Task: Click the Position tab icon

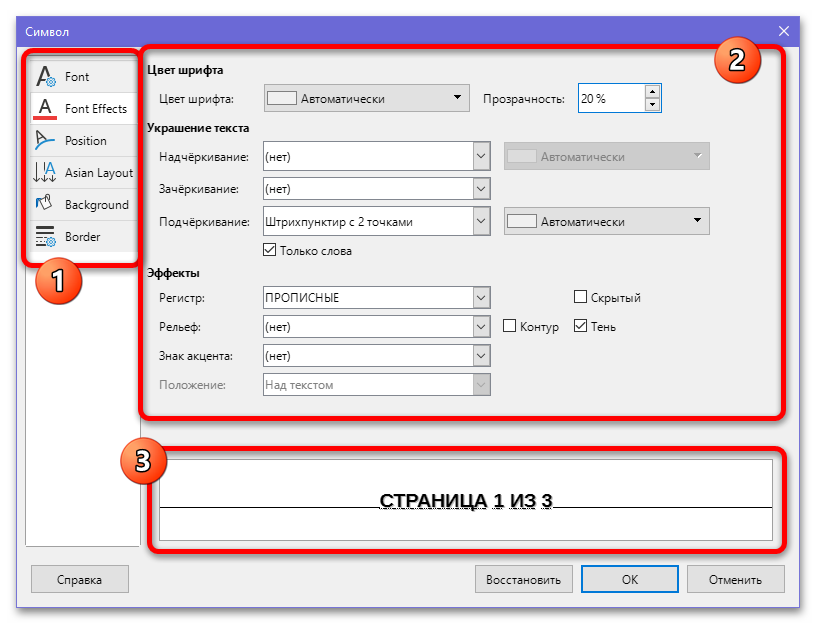Action: [45, 141]
